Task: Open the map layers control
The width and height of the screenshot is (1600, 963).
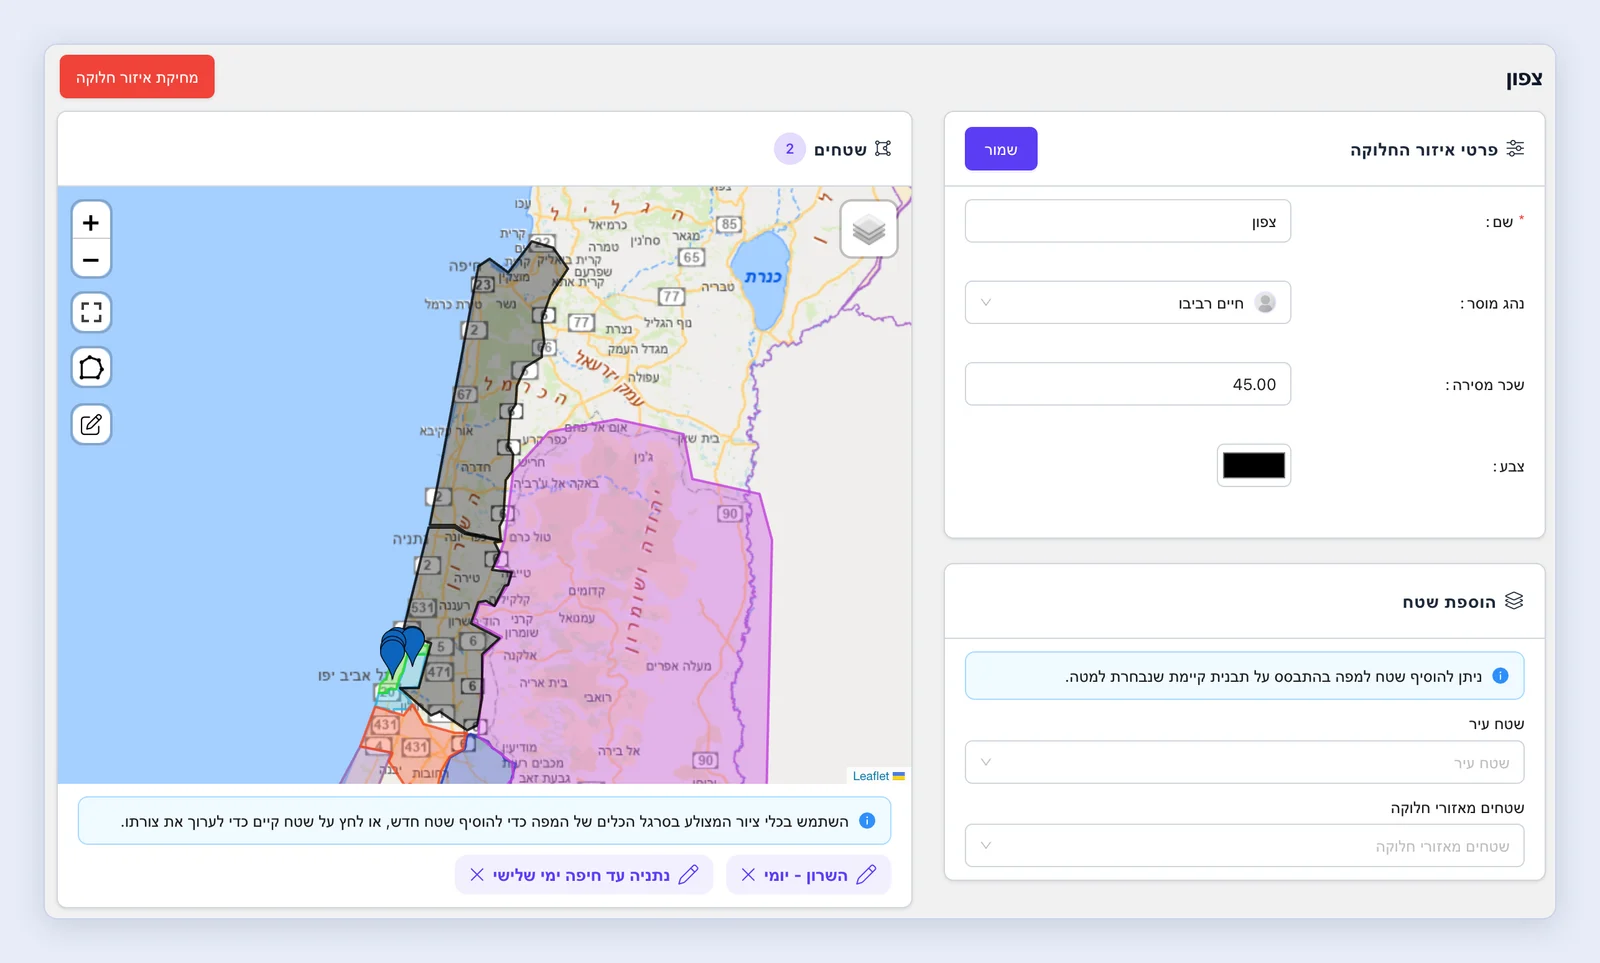Action: coord(869,229)
